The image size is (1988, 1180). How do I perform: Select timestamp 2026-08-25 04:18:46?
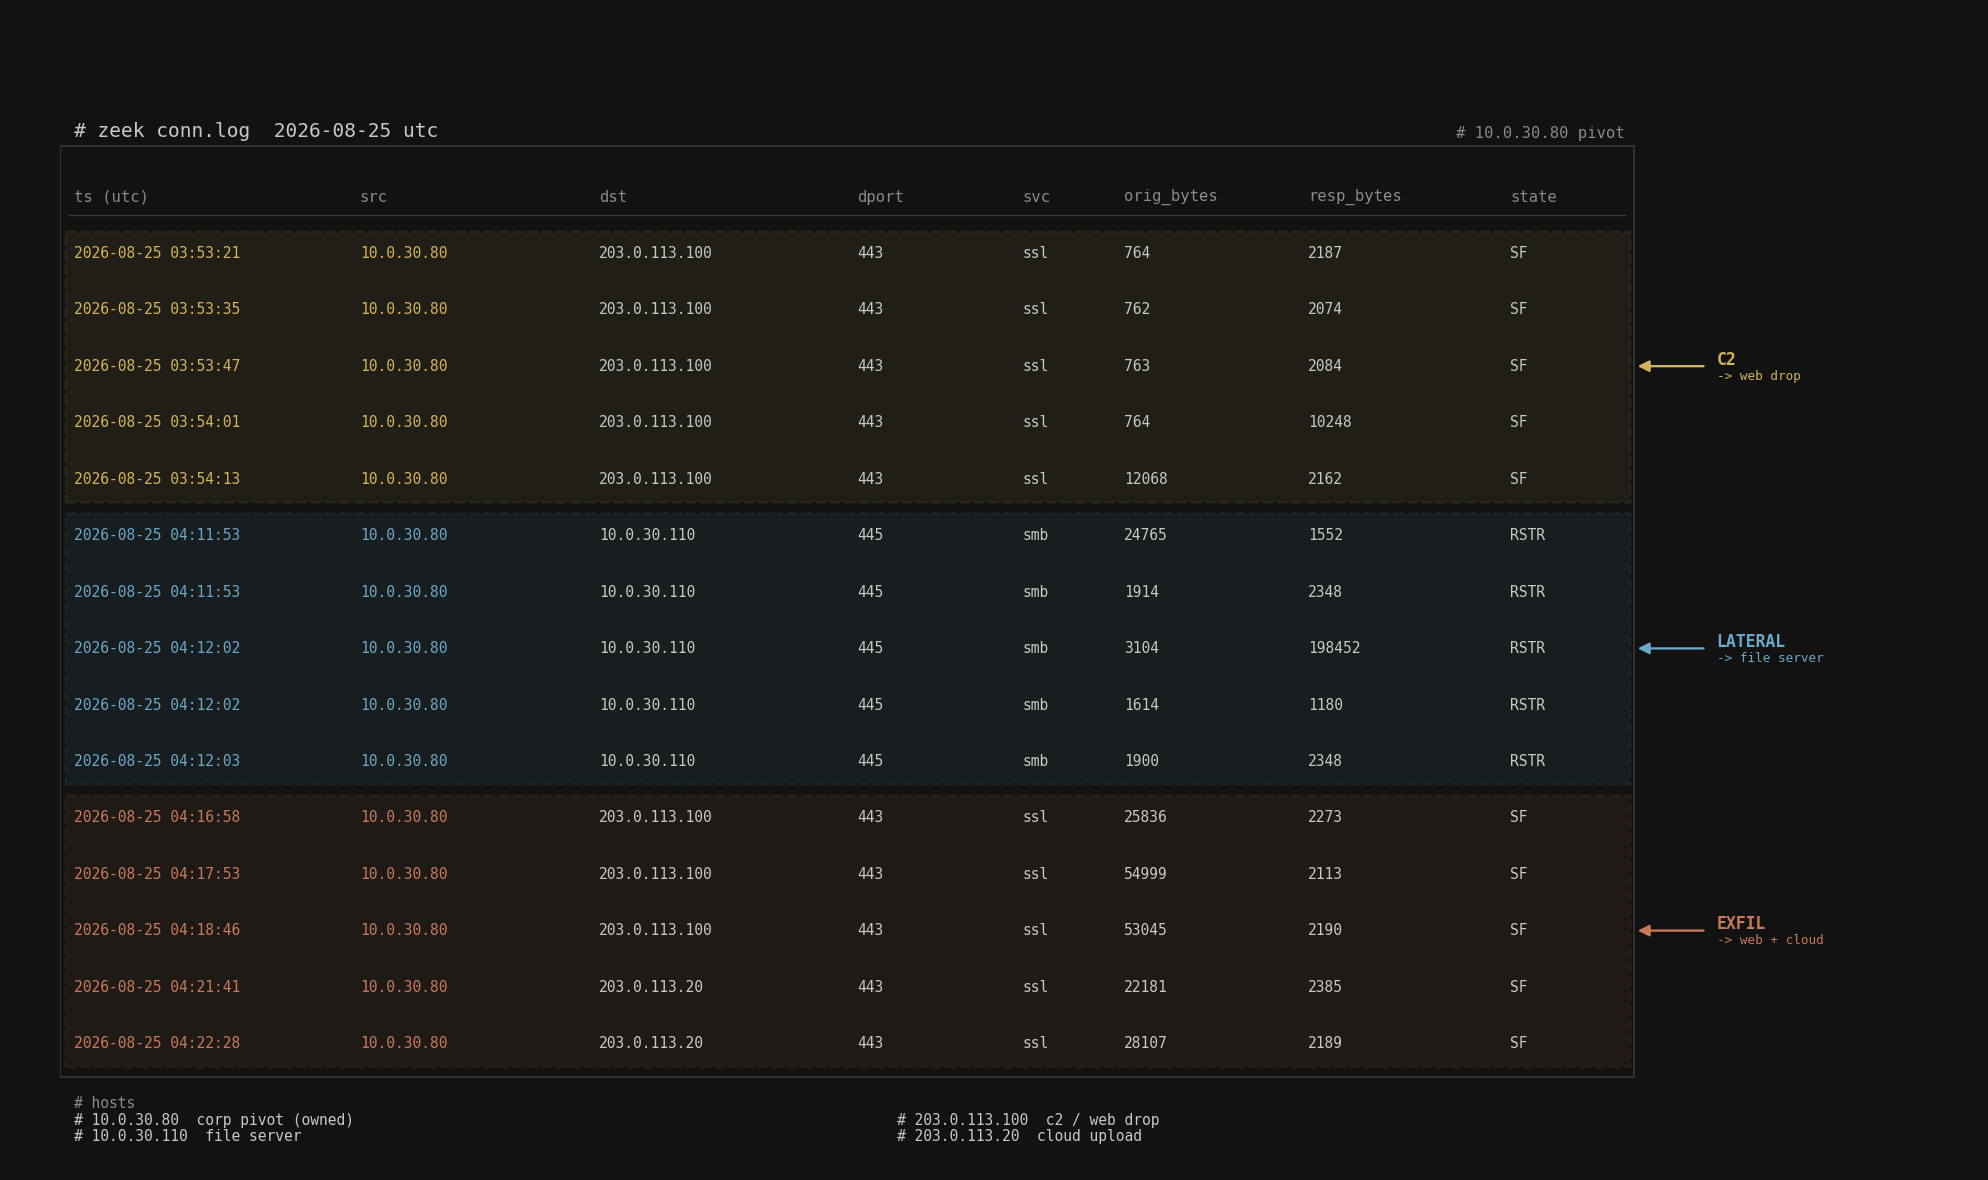157,930
